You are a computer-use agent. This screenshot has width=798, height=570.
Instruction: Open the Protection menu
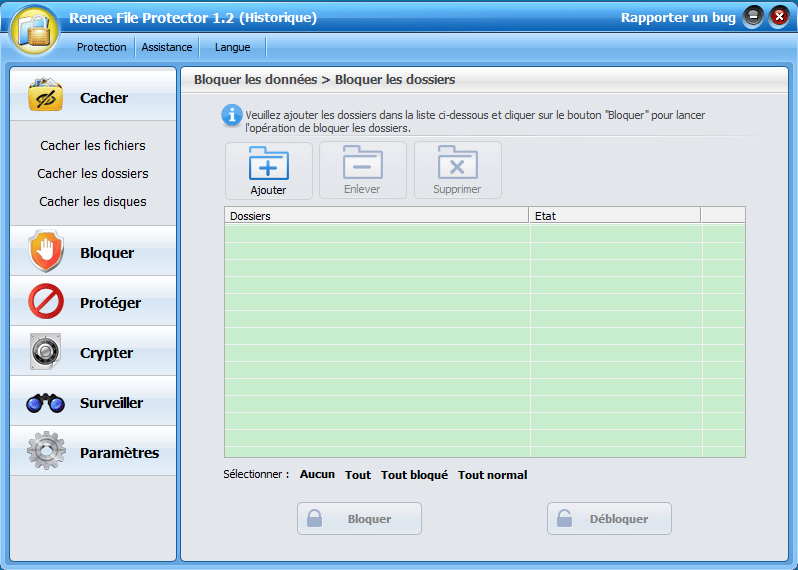coord(102,47)
